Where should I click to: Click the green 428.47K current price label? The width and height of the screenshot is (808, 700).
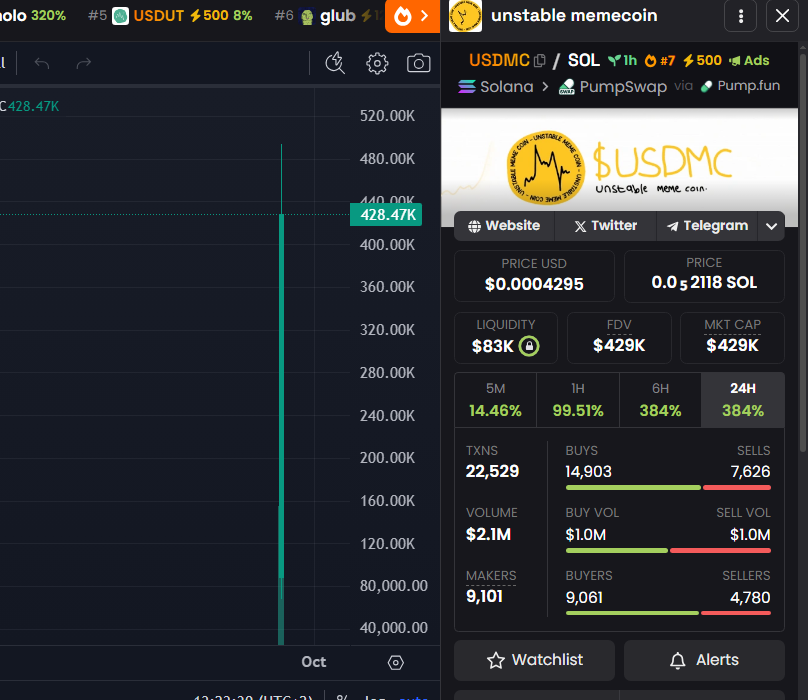pos(386,215)
